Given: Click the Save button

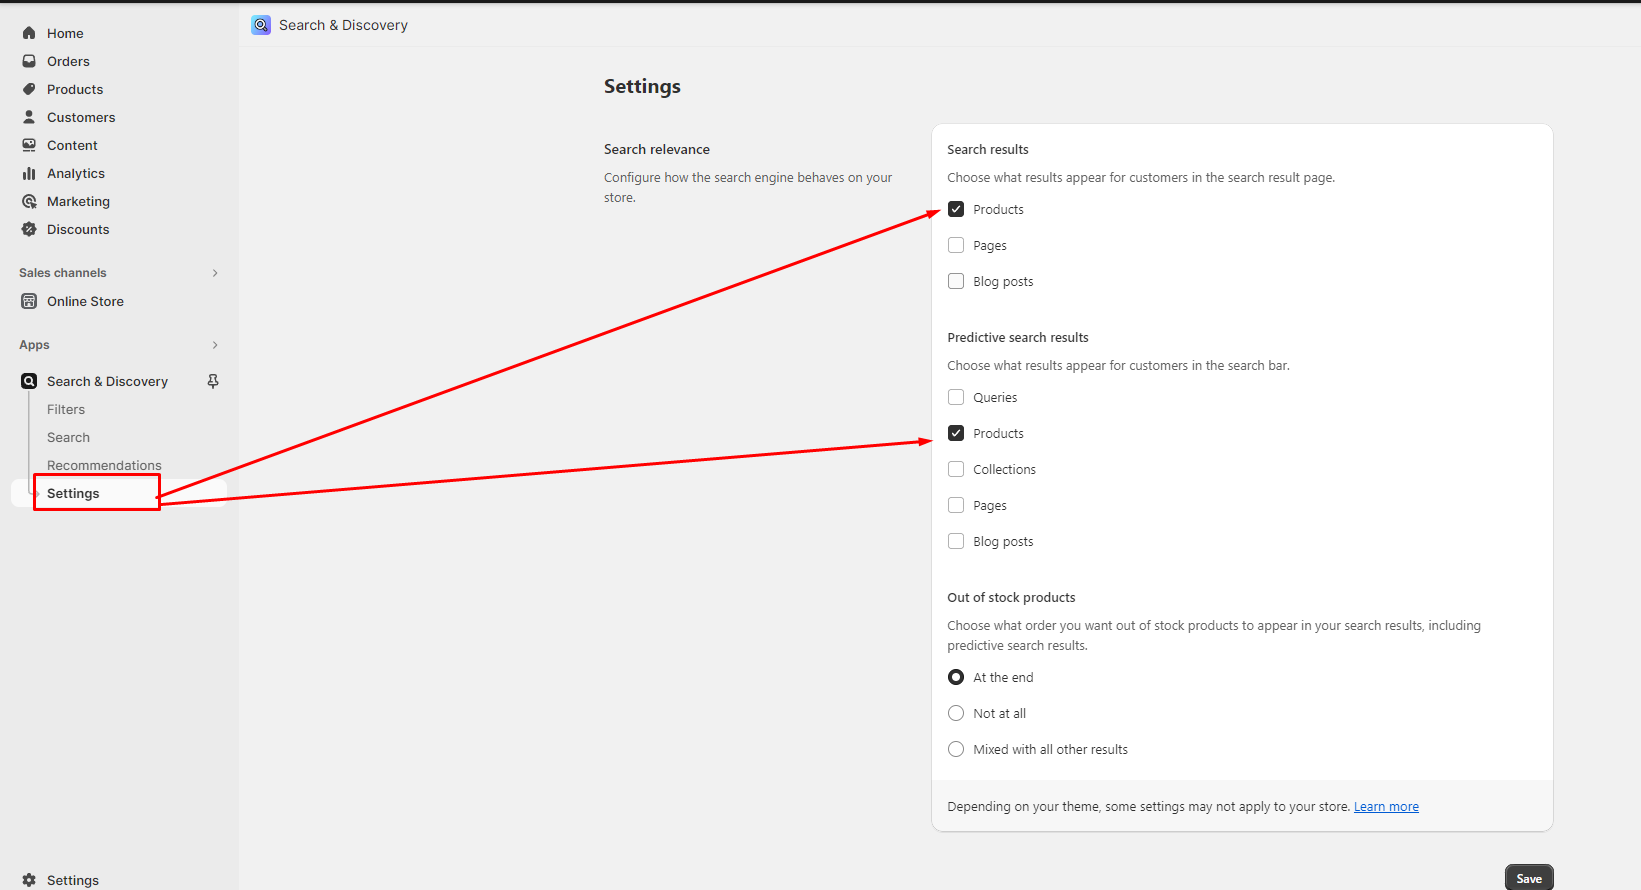Looking at the screenshot, I should pos(1528,878).
